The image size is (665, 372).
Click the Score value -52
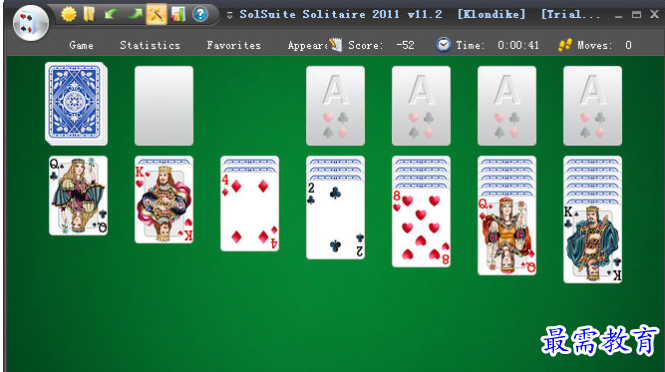pos(405,45)
